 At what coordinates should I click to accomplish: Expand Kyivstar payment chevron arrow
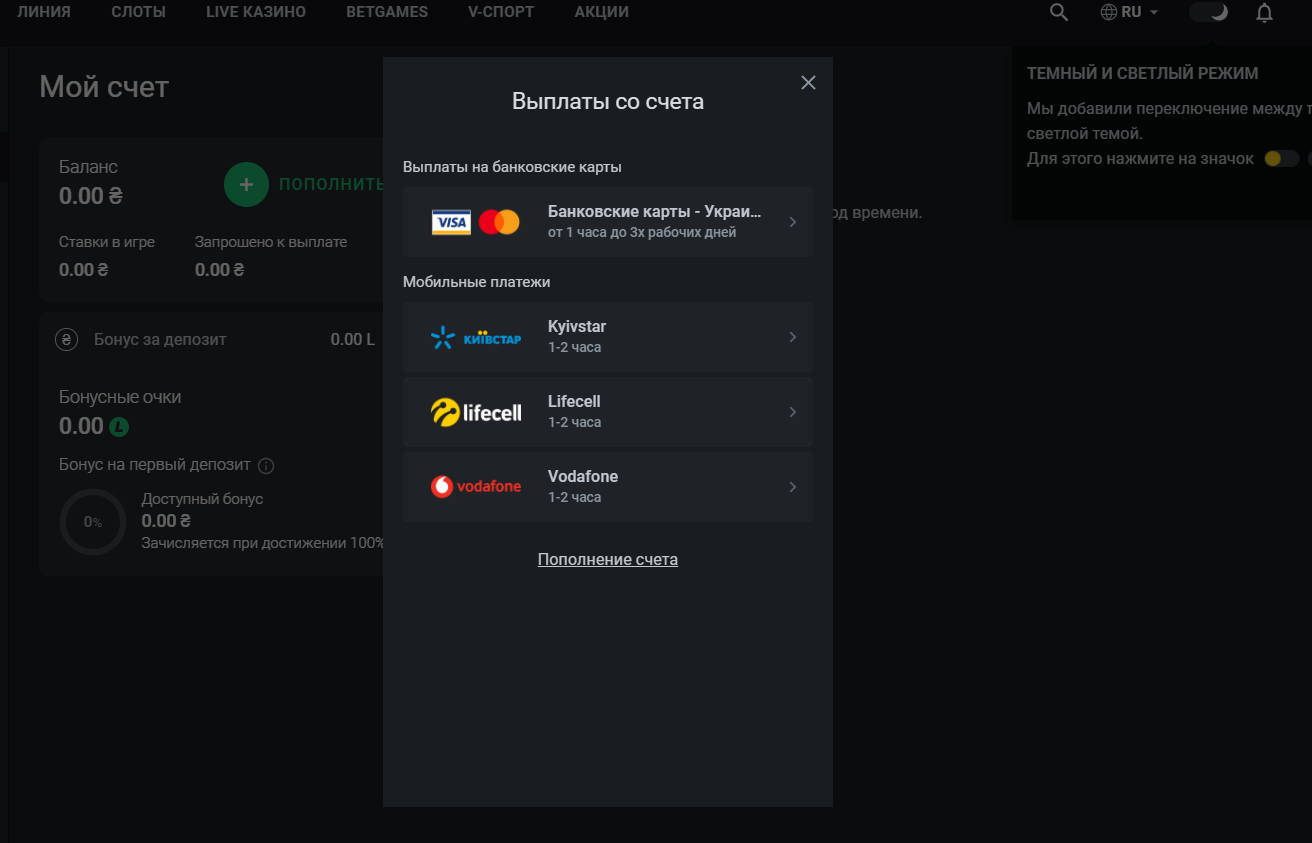coord(792,338)
